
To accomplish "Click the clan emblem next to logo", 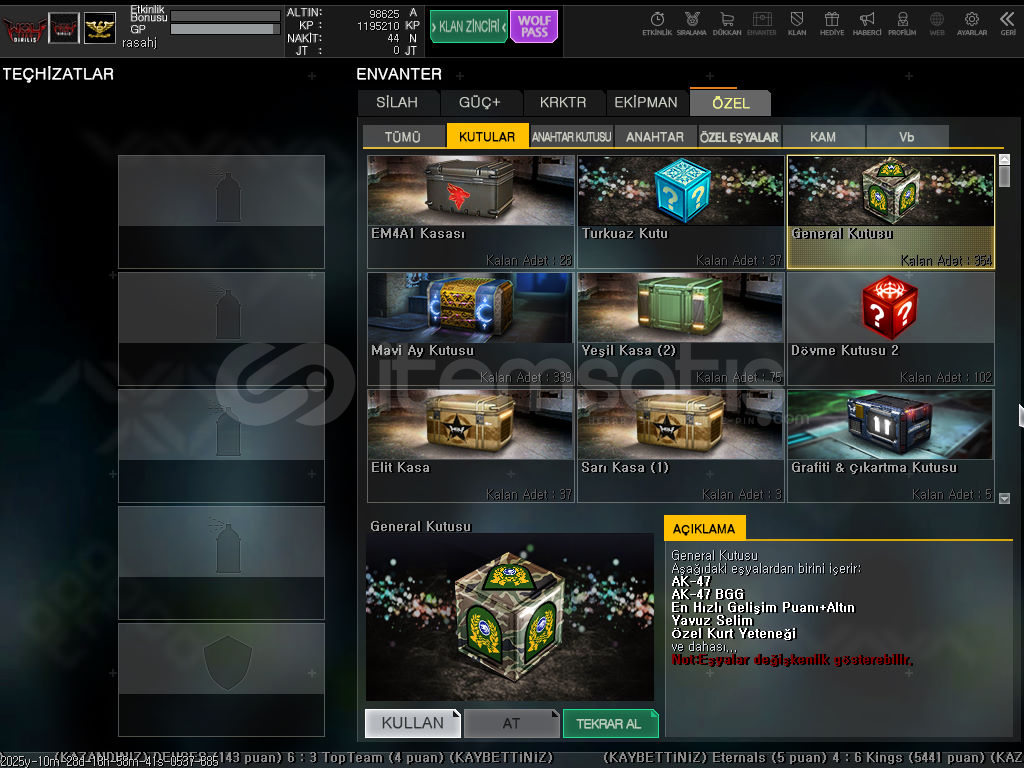I will click(64, 28).
